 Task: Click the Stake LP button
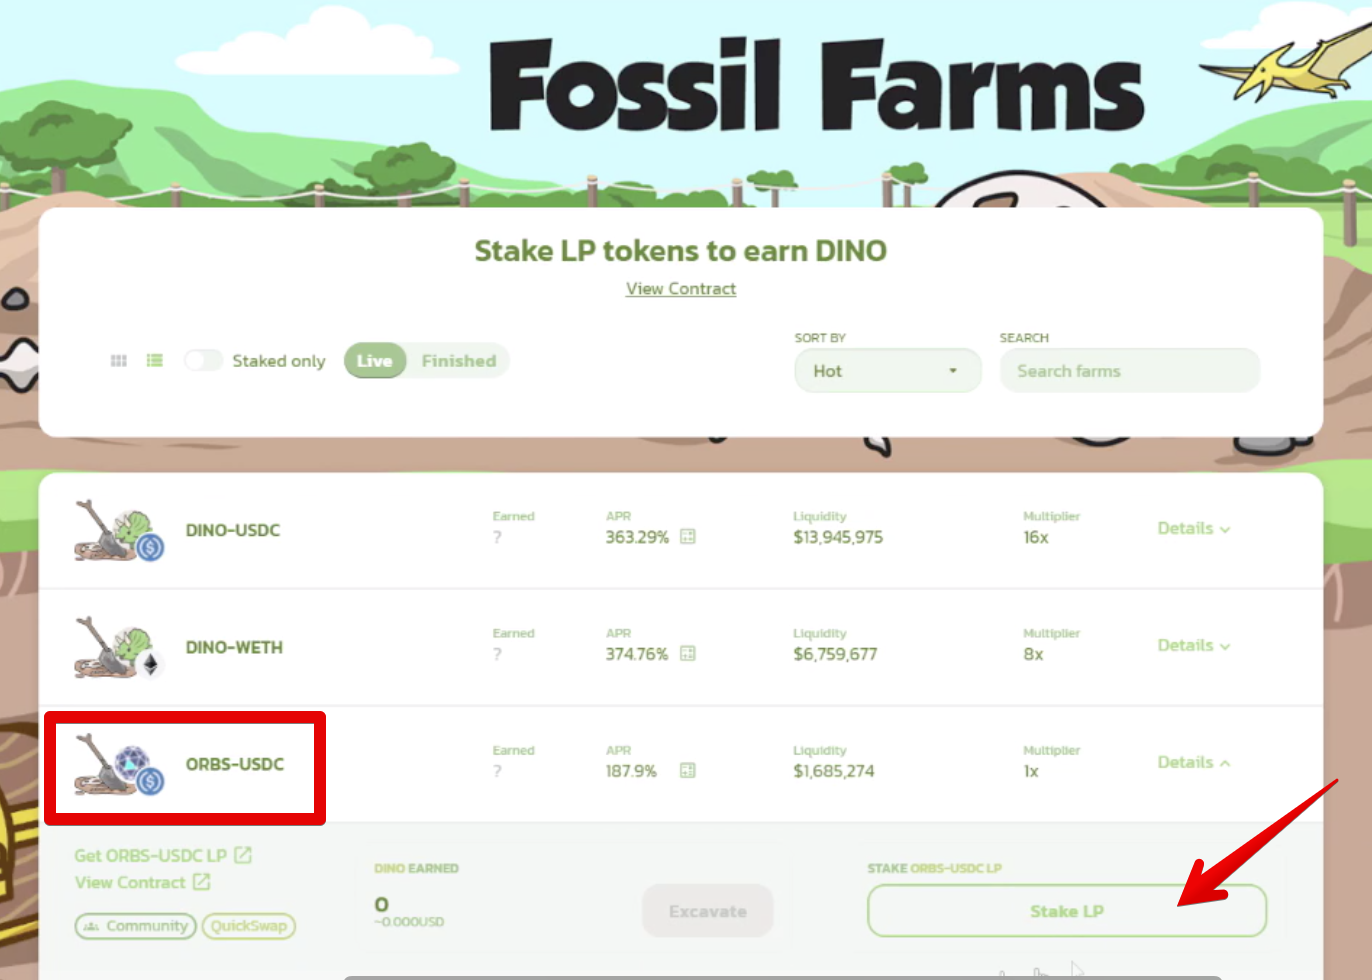(1067, 911)
